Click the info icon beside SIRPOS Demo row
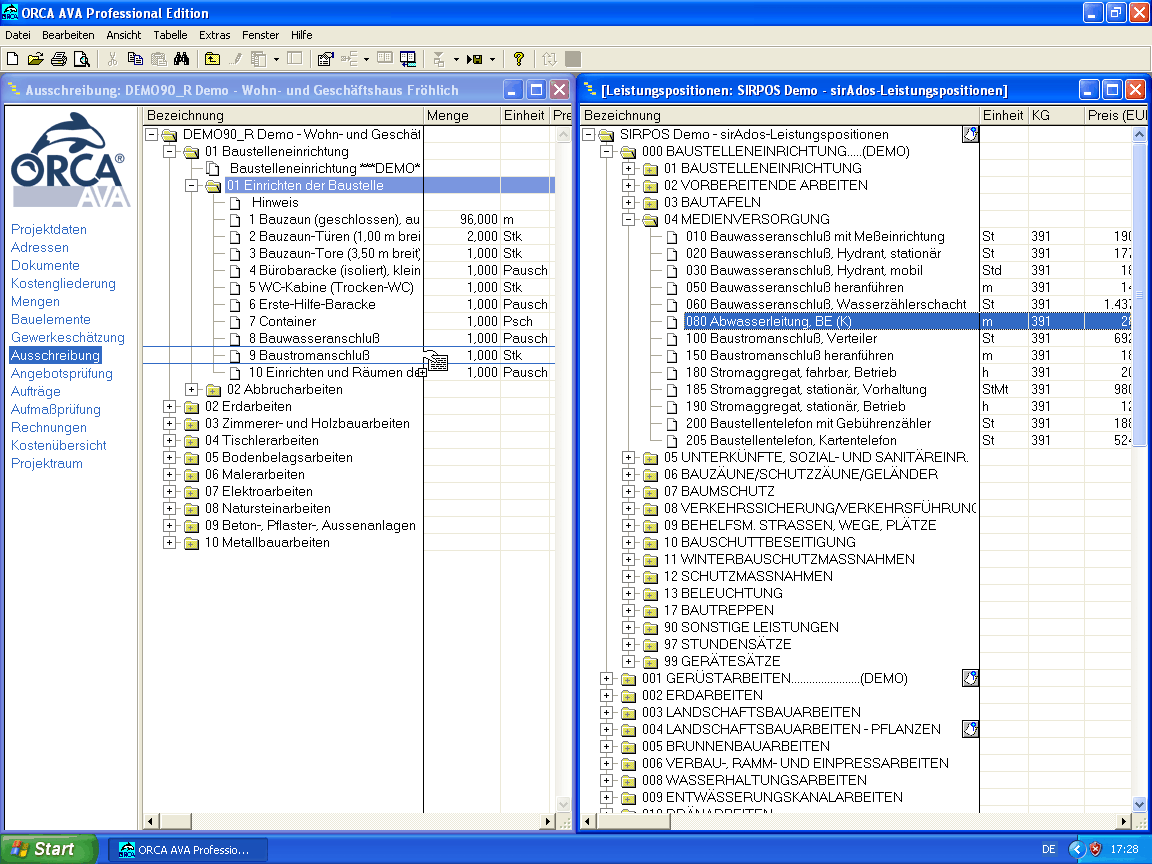 tap(971, 134)
